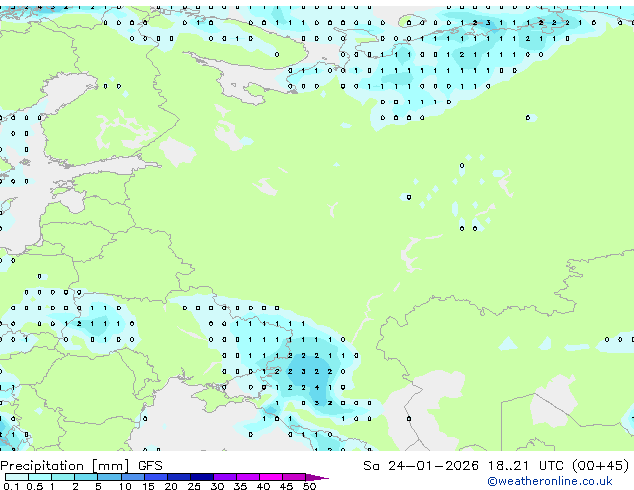Click the 35–40 mm legend color swatch
Image resolution: width=634 pixels, height=490 pixels.
(248, 477)
